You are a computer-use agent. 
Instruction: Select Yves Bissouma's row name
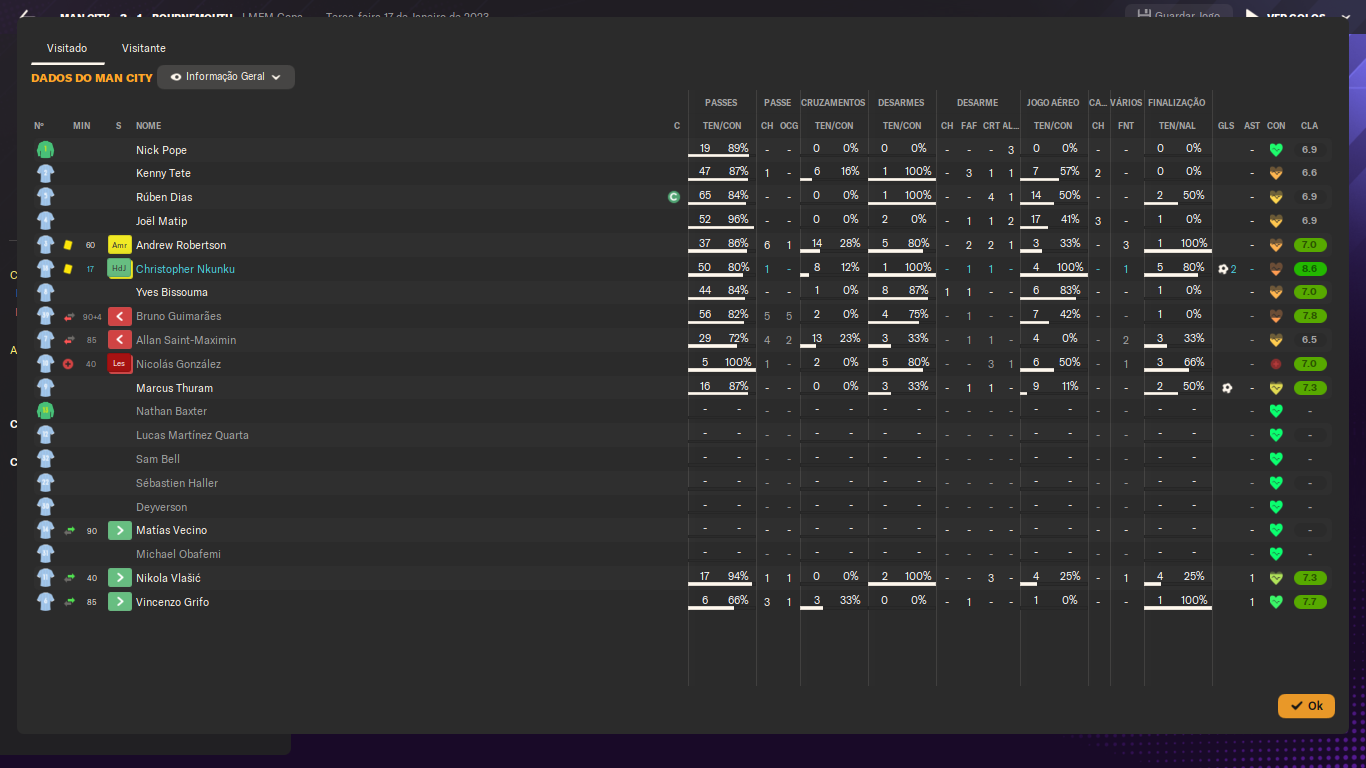pos(171,293)
